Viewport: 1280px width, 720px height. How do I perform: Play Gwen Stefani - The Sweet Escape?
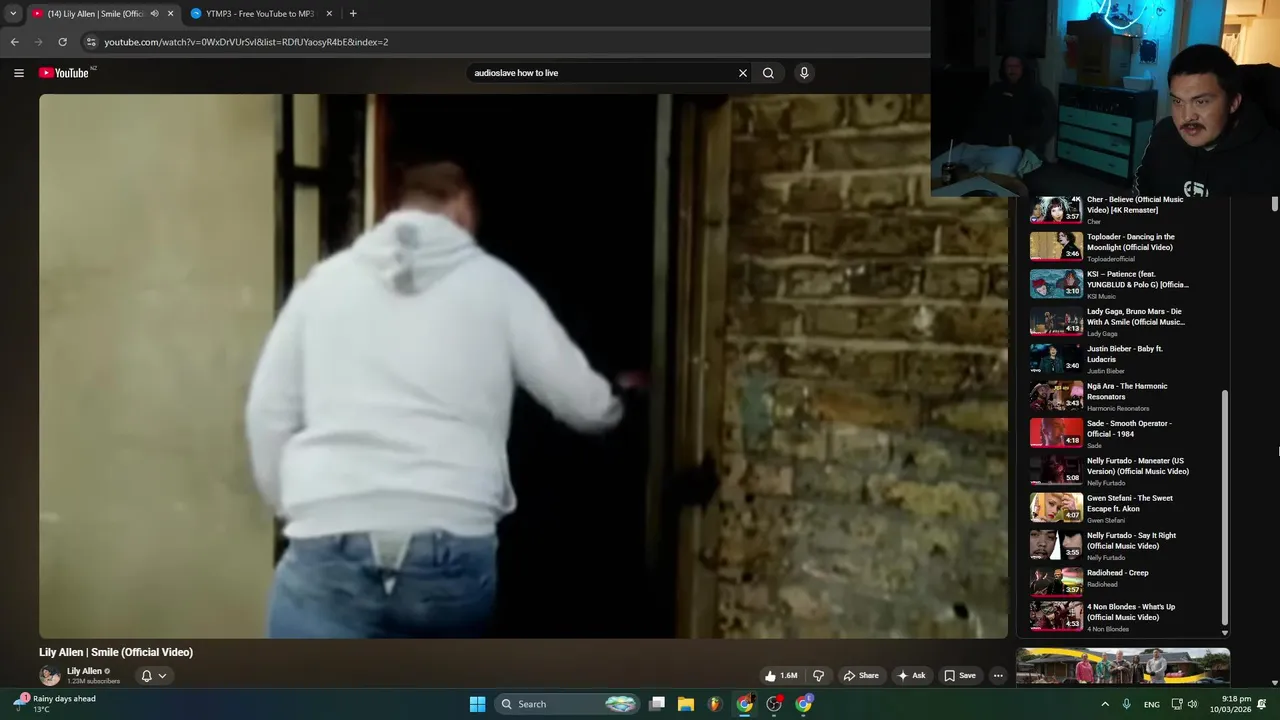click(x=1111, y=508)
